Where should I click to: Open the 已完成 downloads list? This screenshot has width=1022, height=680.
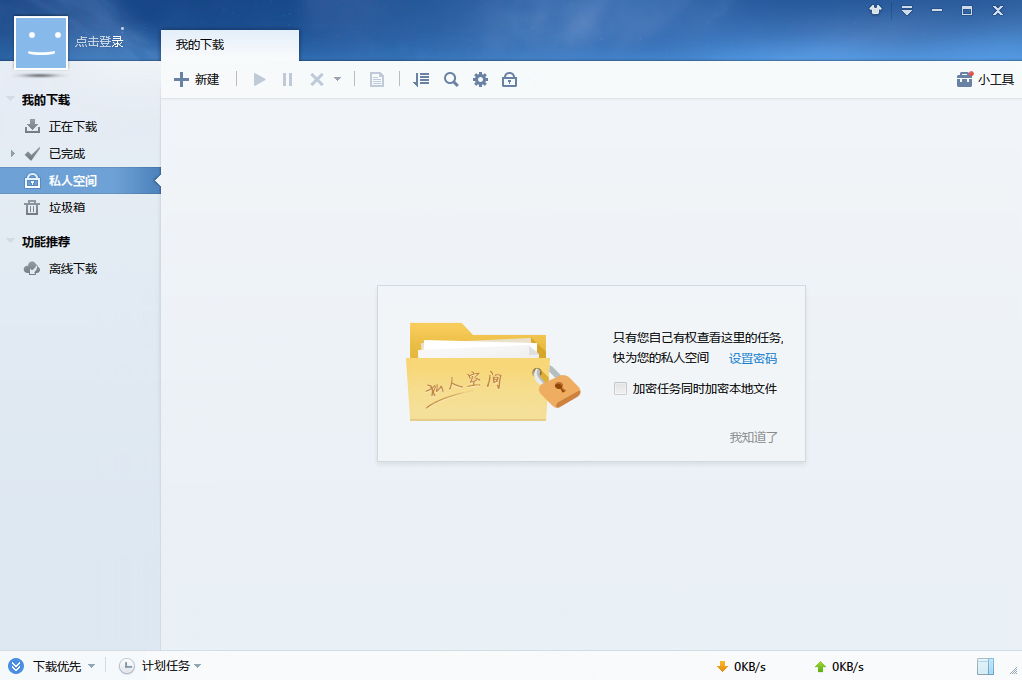pyautogui.click(x=62, y=153)
